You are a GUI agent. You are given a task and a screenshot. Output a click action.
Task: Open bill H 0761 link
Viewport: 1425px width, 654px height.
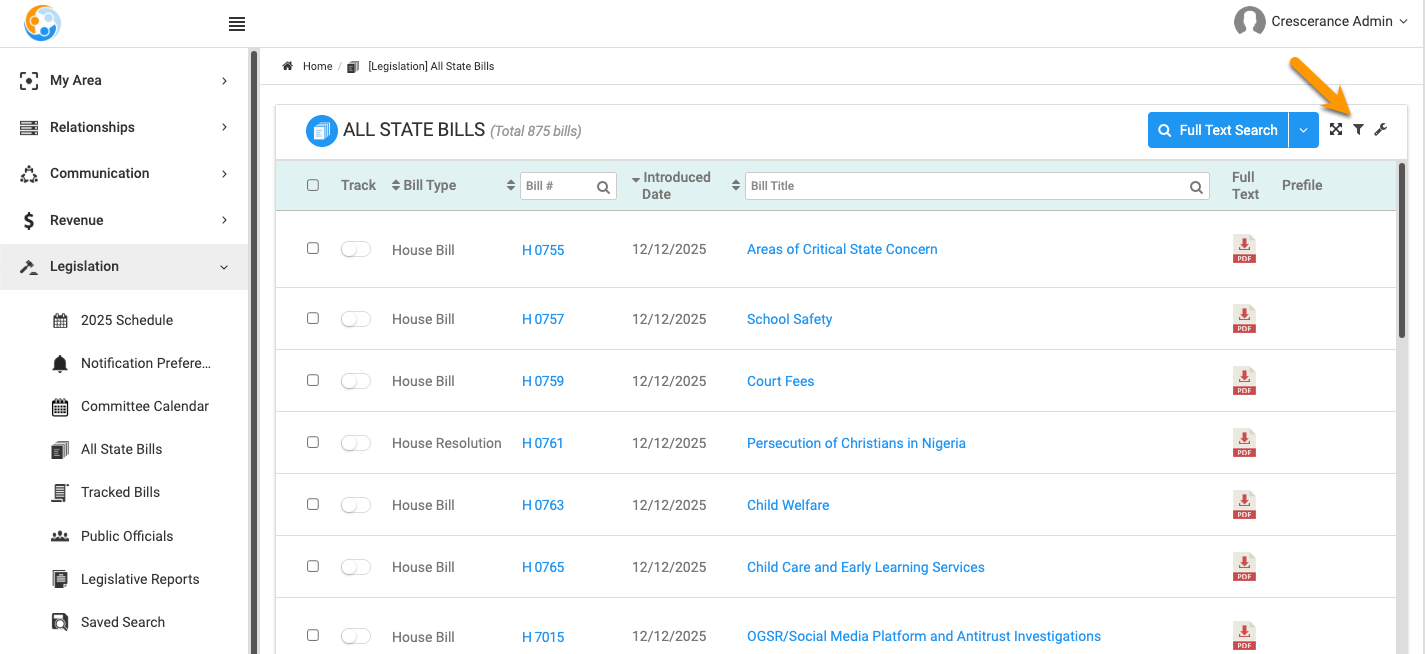point(542,443)
